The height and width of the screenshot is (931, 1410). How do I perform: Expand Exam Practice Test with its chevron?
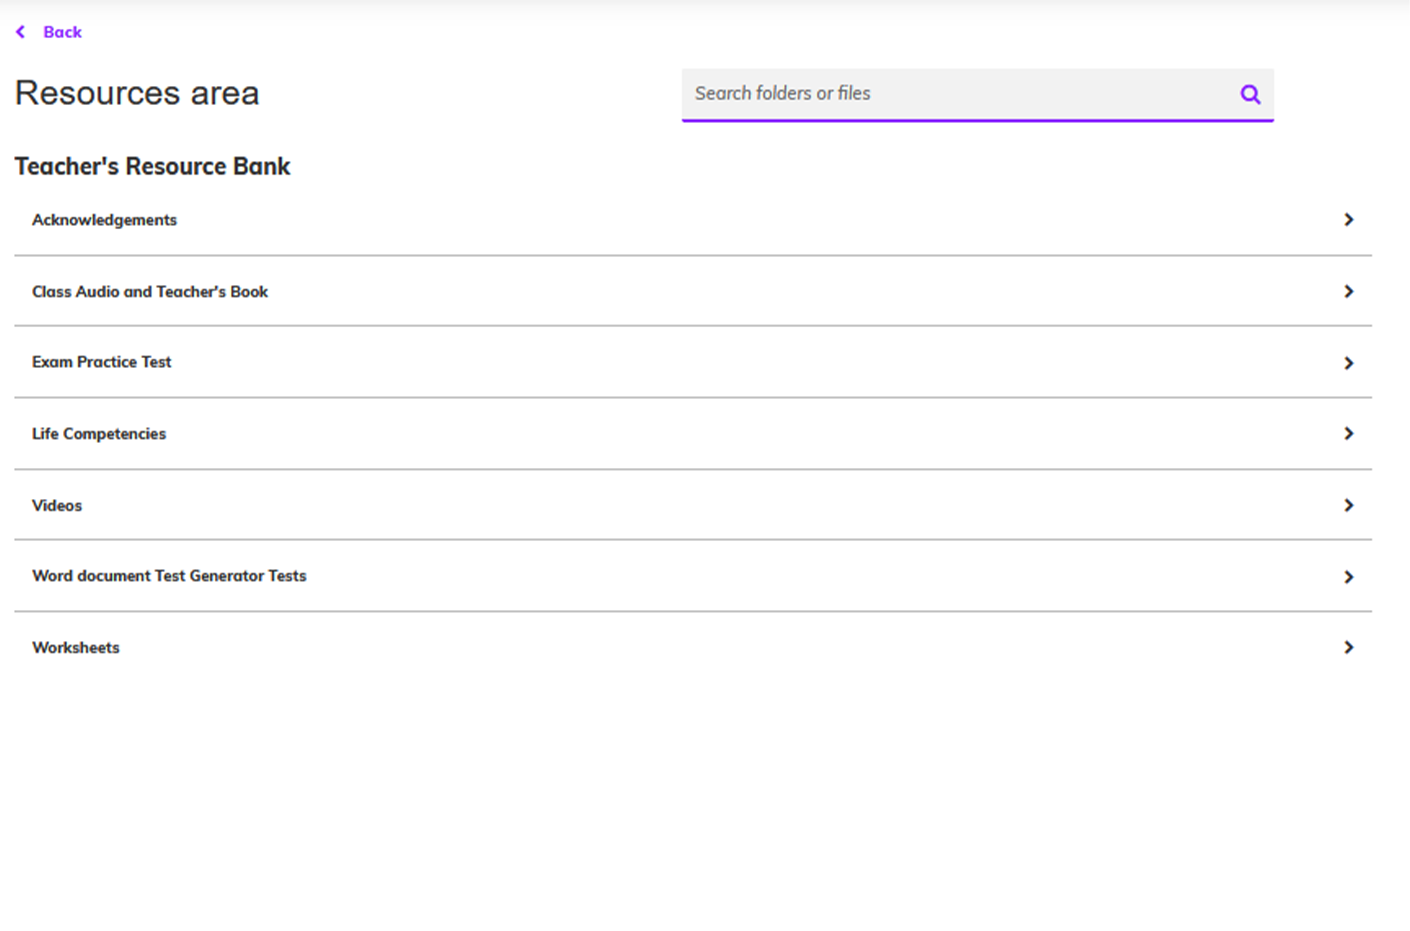(1348, 363)
